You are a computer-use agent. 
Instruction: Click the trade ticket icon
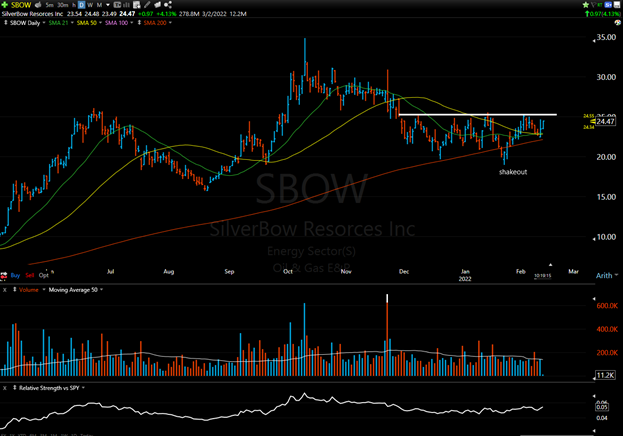click(157, 5)
